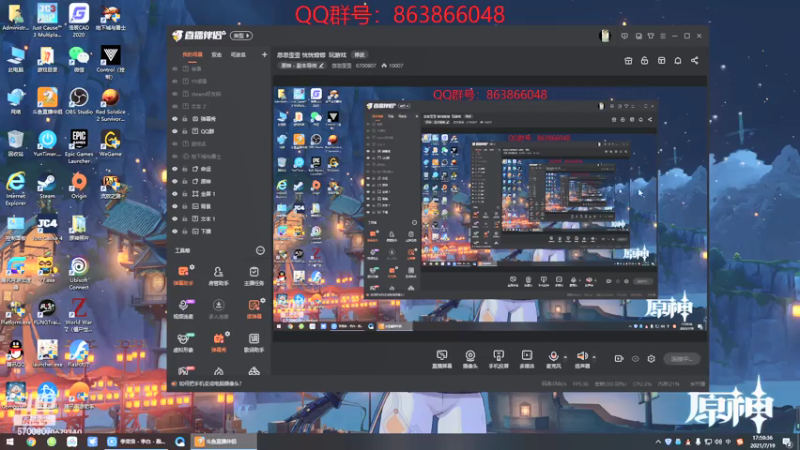The width and height of the screenshot is (800, 450).
Task: Hide the 原神 source layer
Action: click(x=174, y=181)
